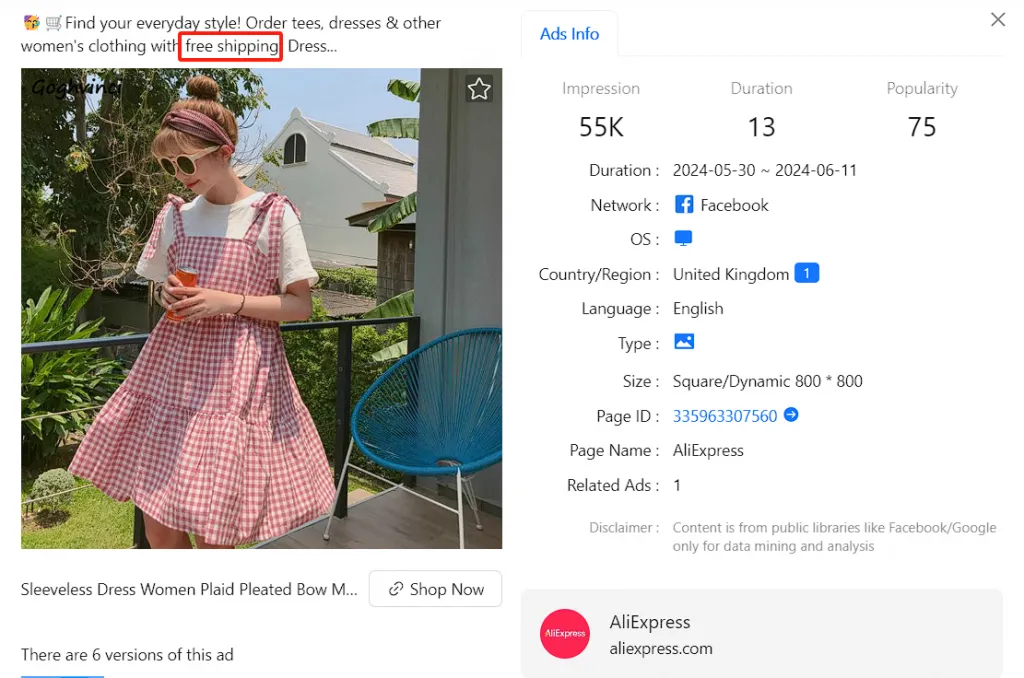Click the 55K impression value
This screenshot has height=678, width=1024.
point(601,127)
